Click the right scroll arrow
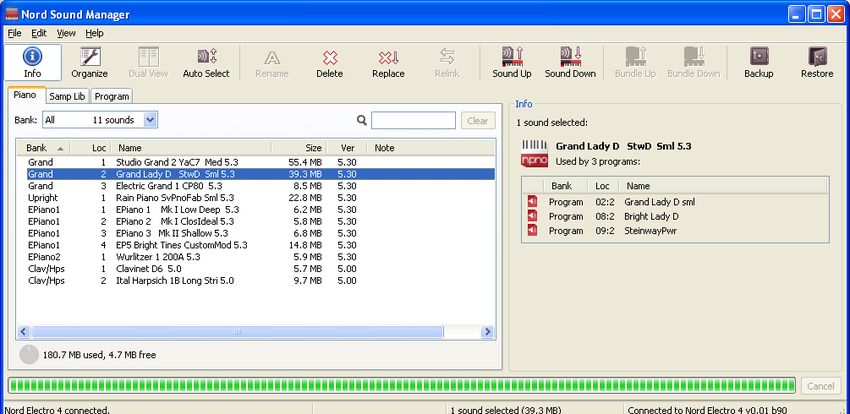This screenshot has height=414, width=850. pyautogui.click(x=487, y=332)
